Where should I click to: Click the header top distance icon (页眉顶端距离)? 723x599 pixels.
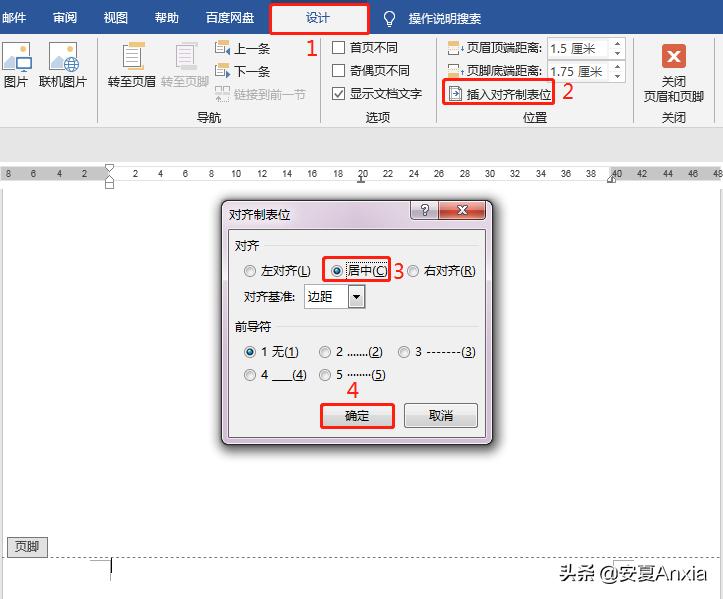455,48
